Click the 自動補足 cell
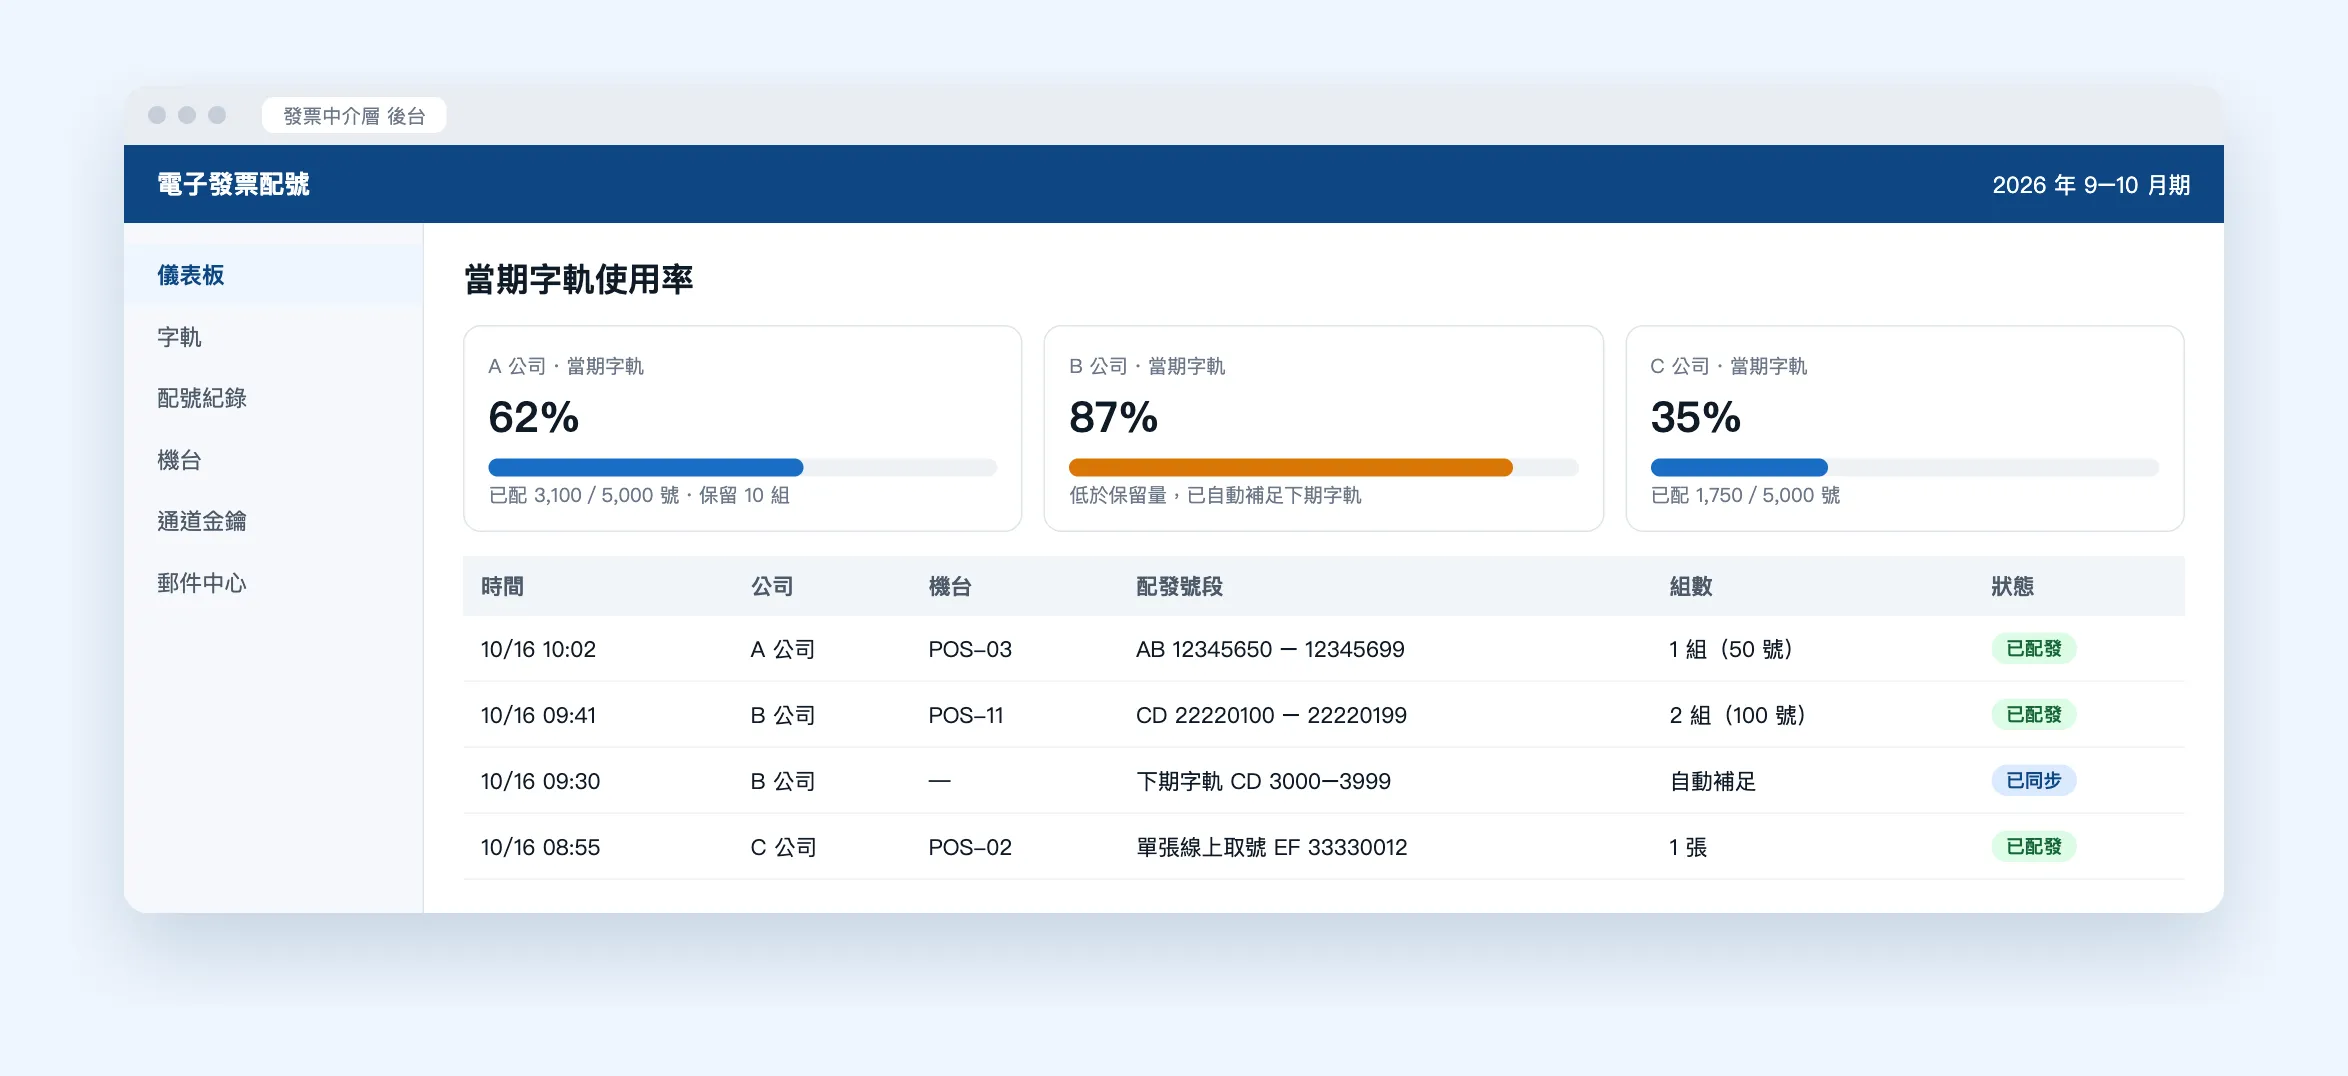 point(1713,781)
